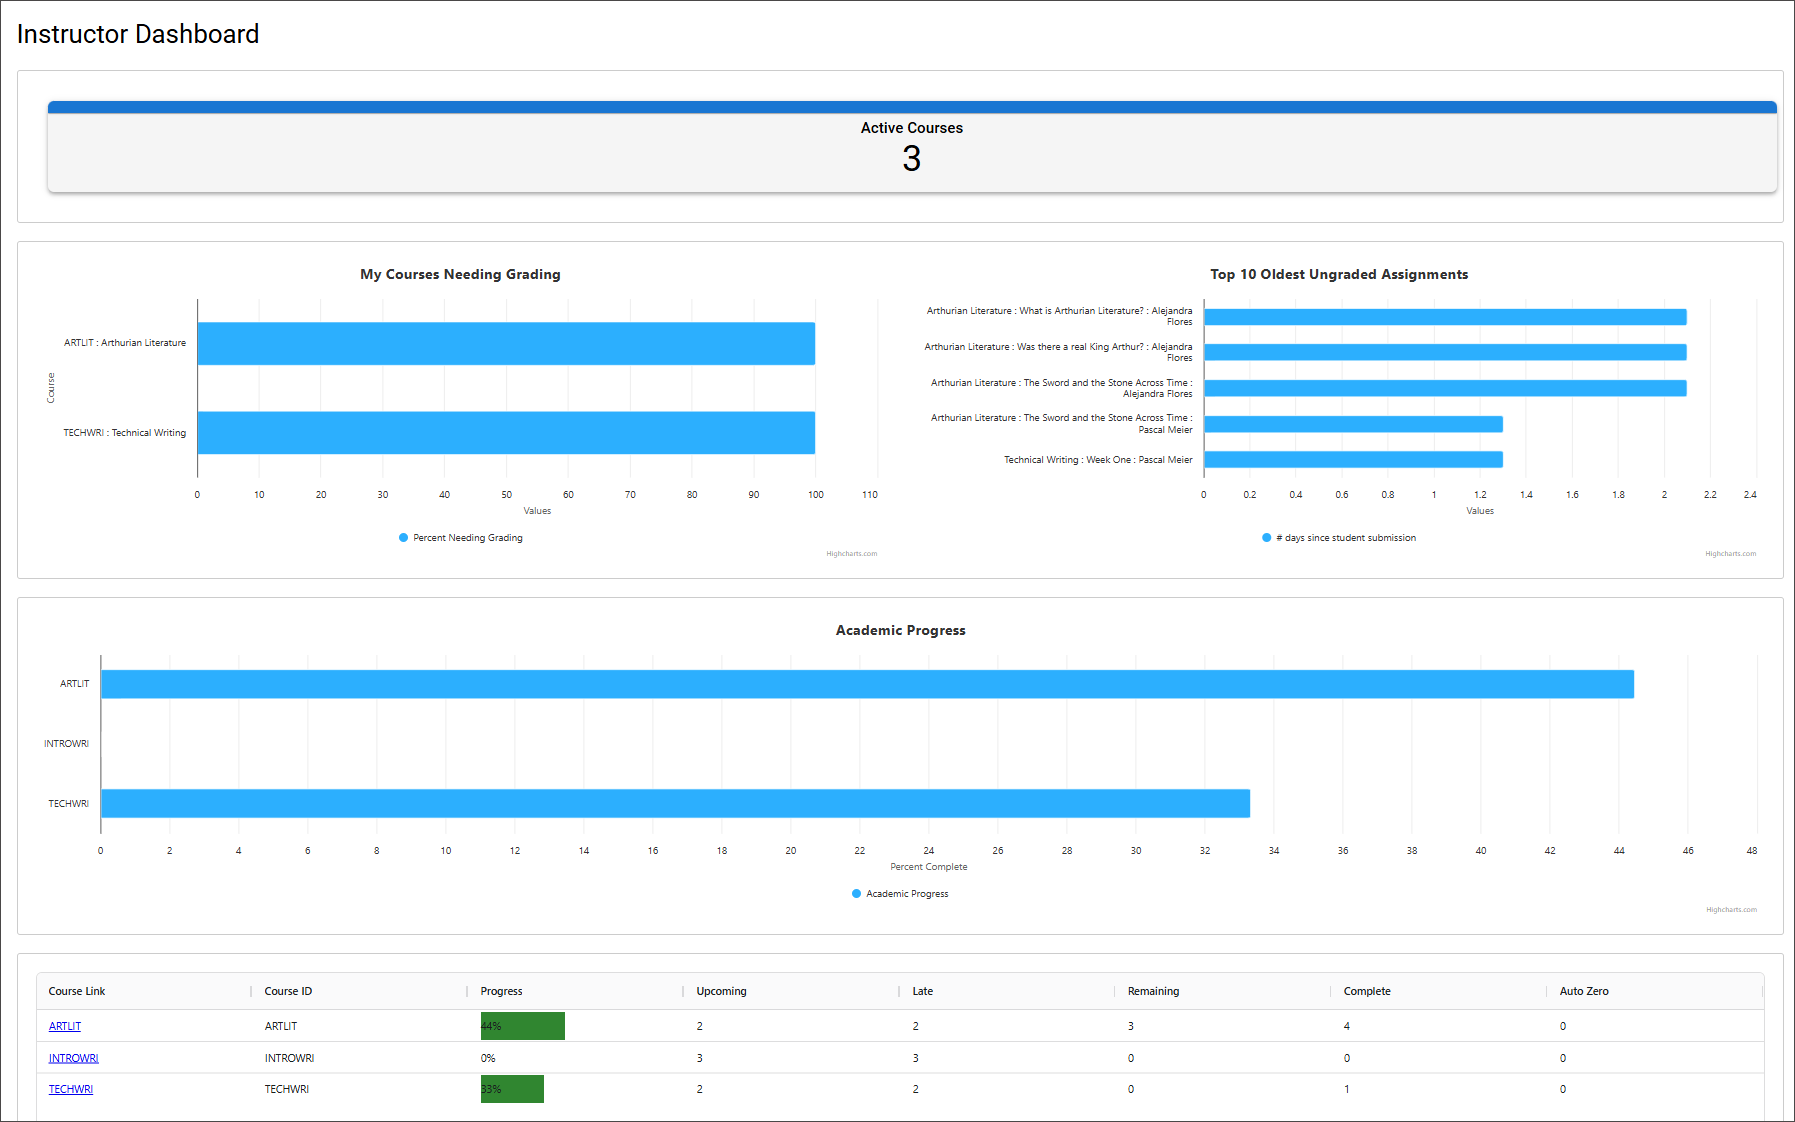This screenshot has width=1795, height=1122.
Task: Click the 44% progress bar for ARTLIT
Action: (522, 1025)
